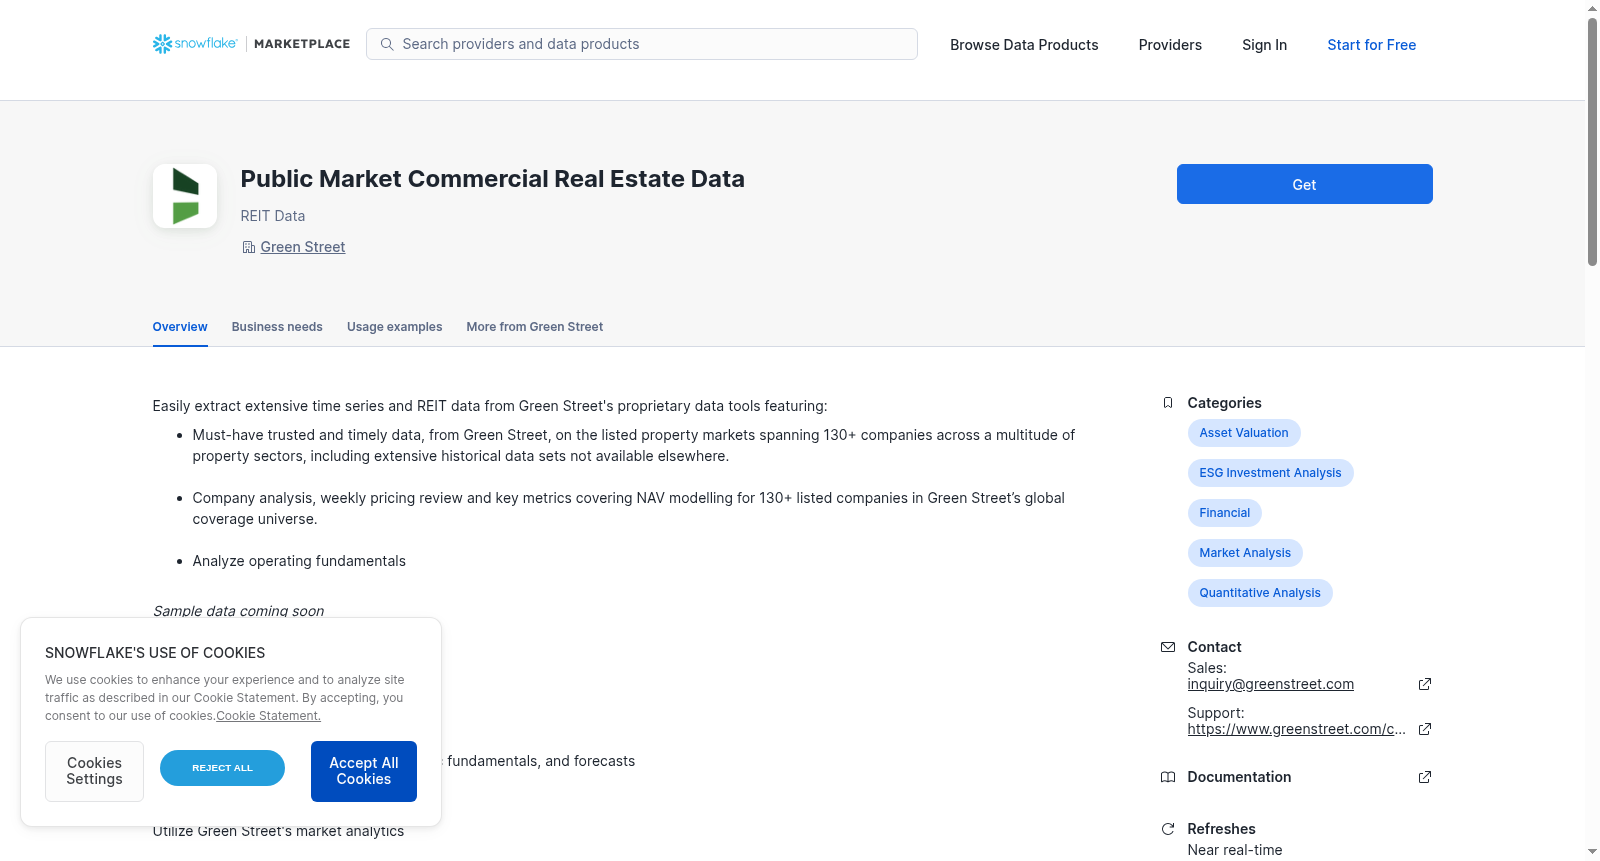This screenshot has height=861, width=1600.
Task: Click the 'Near real-time' refresh value
Action: click(x=1234, y=850)
